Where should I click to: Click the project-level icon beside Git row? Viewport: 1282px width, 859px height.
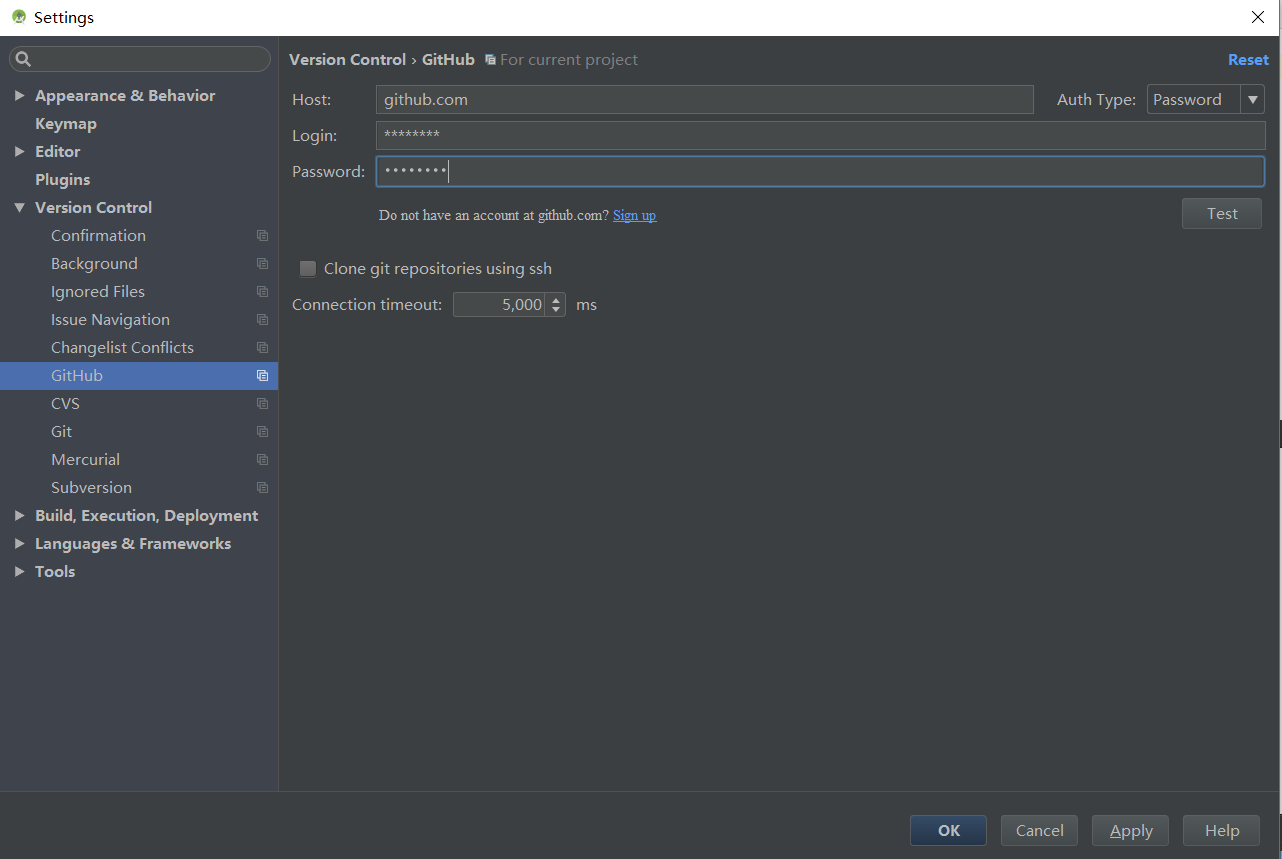pyautogui.click(x=262, y=432)
